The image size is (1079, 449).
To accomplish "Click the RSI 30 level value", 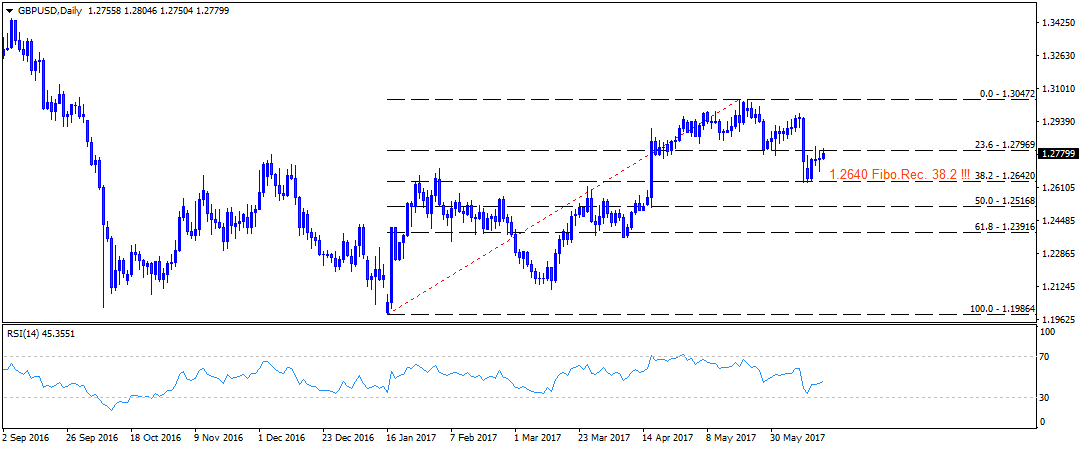I will pos(1045,398).
